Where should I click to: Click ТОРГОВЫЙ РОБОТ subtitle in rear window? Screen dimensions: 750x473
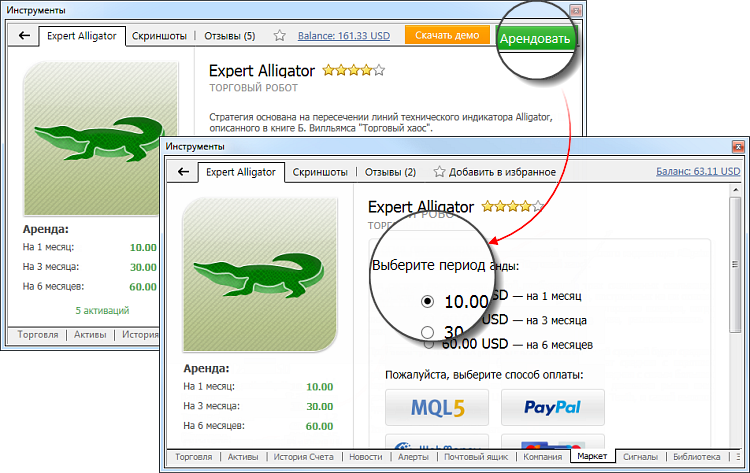pyautogui.click(x=254, y=88)
